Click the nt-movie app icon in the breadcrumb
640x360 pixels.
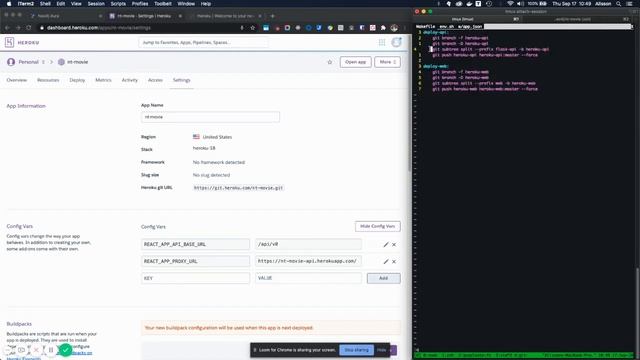(61, 62)
